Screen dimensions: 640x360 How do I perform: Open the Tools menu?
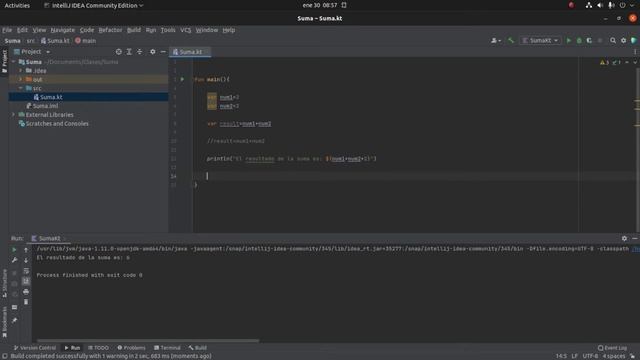tap(168, 30)
